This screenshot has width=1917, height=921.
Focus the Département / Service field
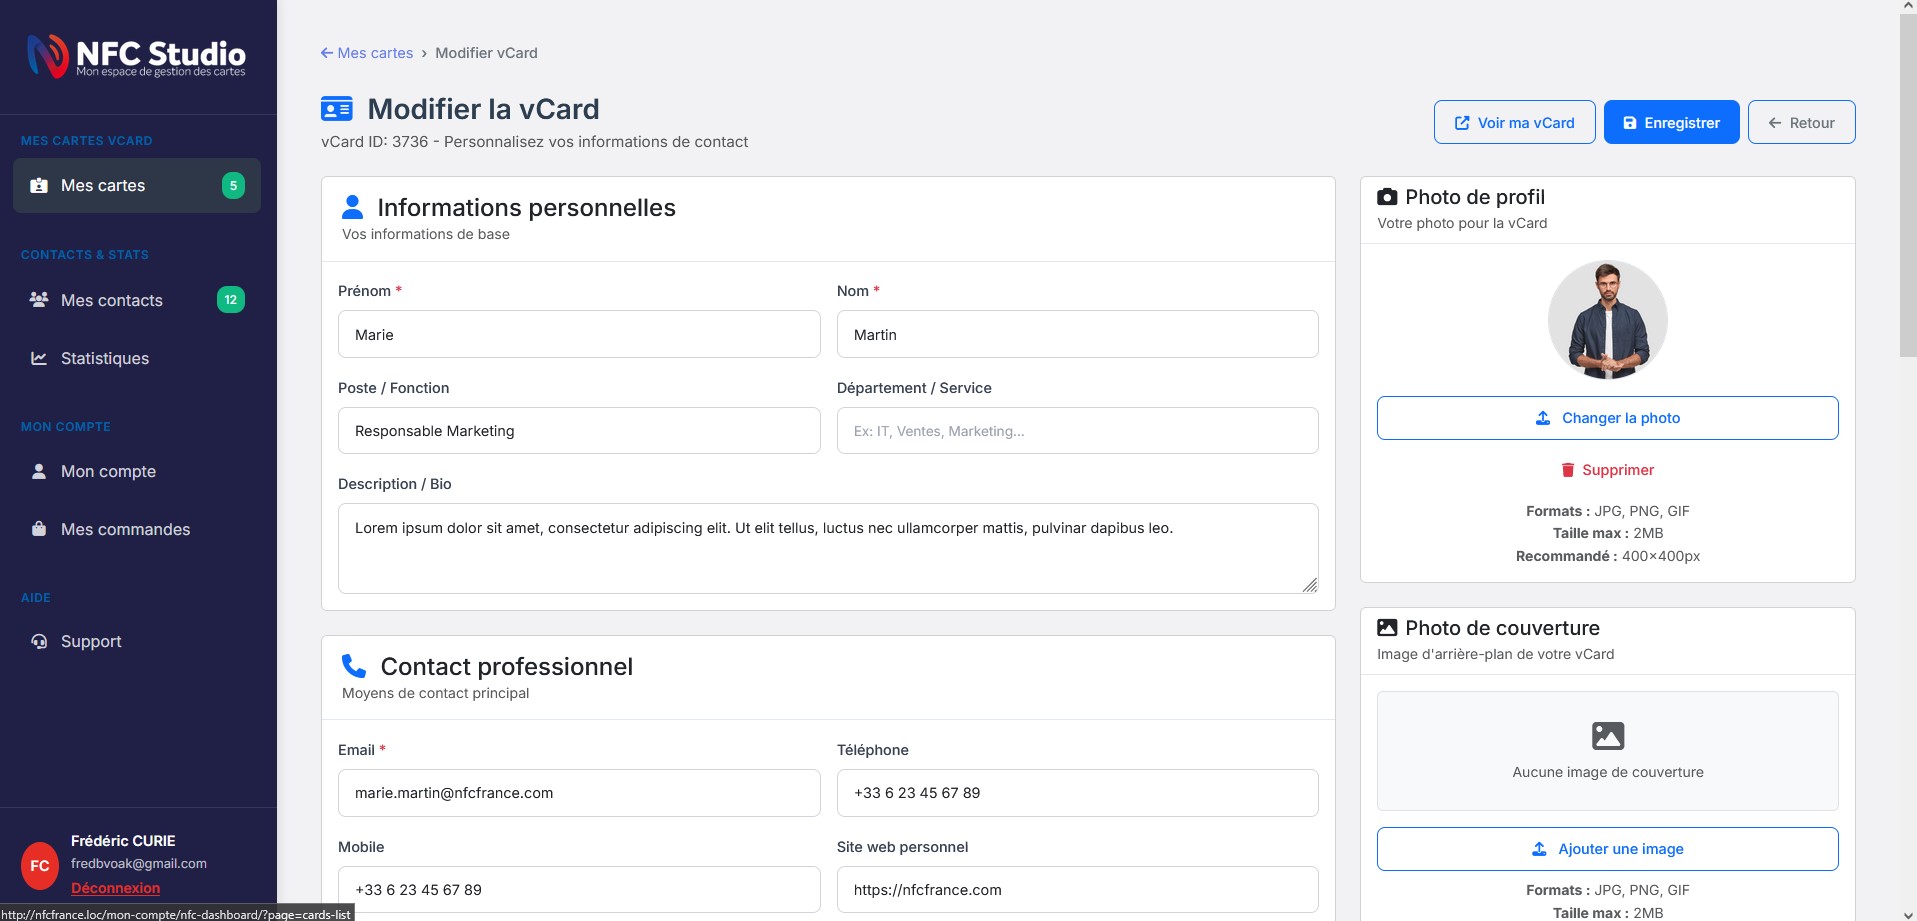pos(1077,431)
